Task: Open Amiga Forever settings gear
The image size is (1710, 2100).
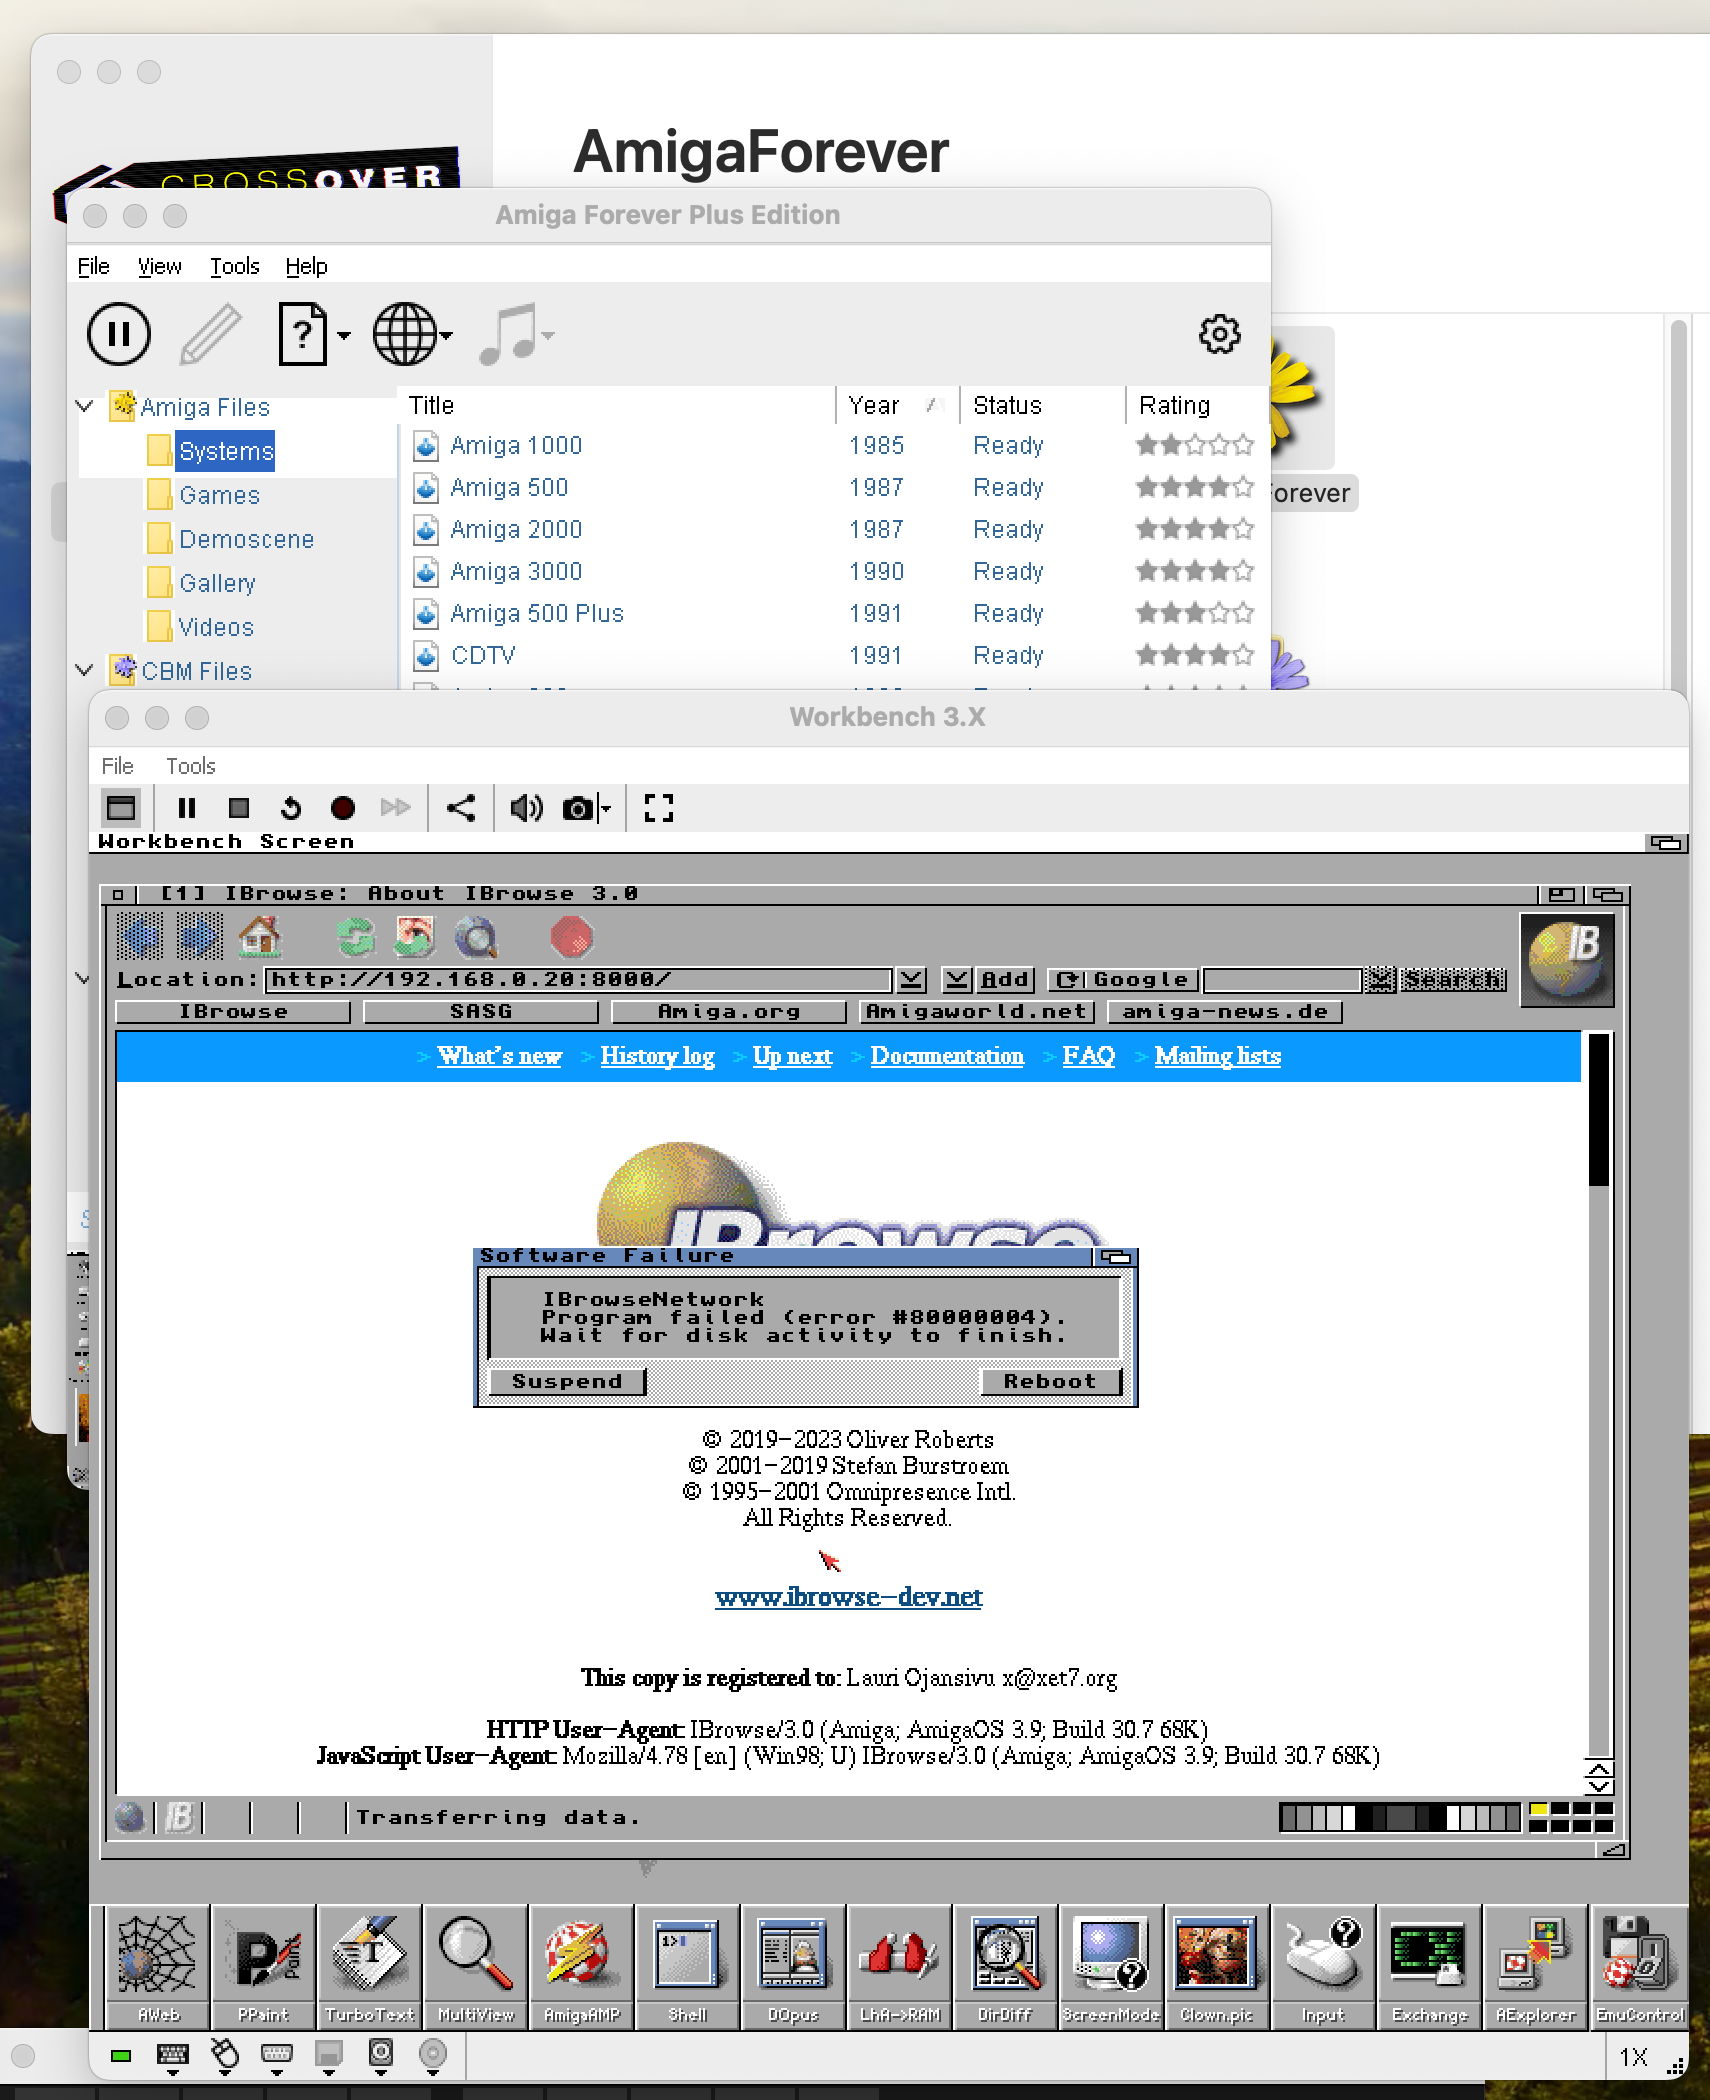Action: (x=1219, y=334)
